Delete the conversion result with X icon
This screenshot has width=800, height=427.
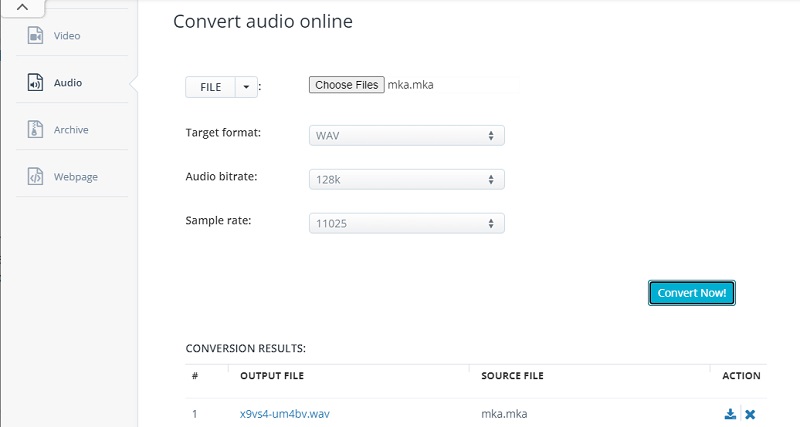coord(750,414)
